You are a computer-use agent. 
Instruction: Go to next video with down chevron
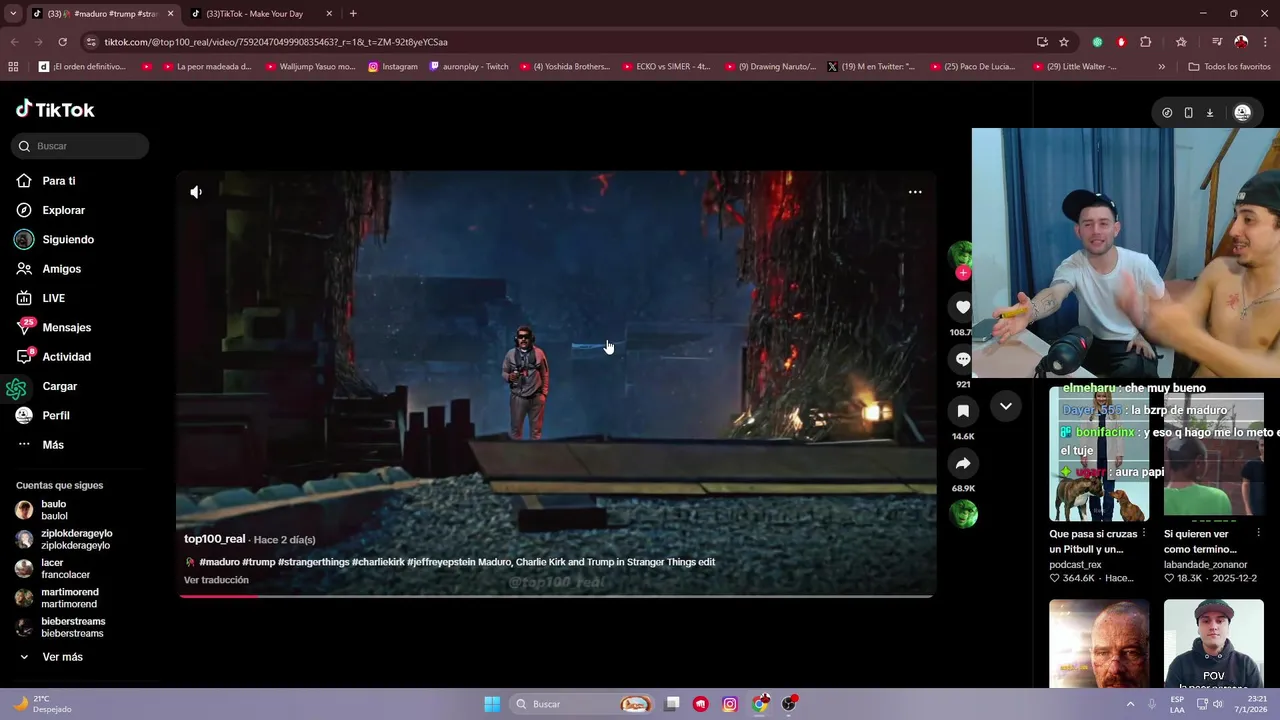(x=1006, y=406)
